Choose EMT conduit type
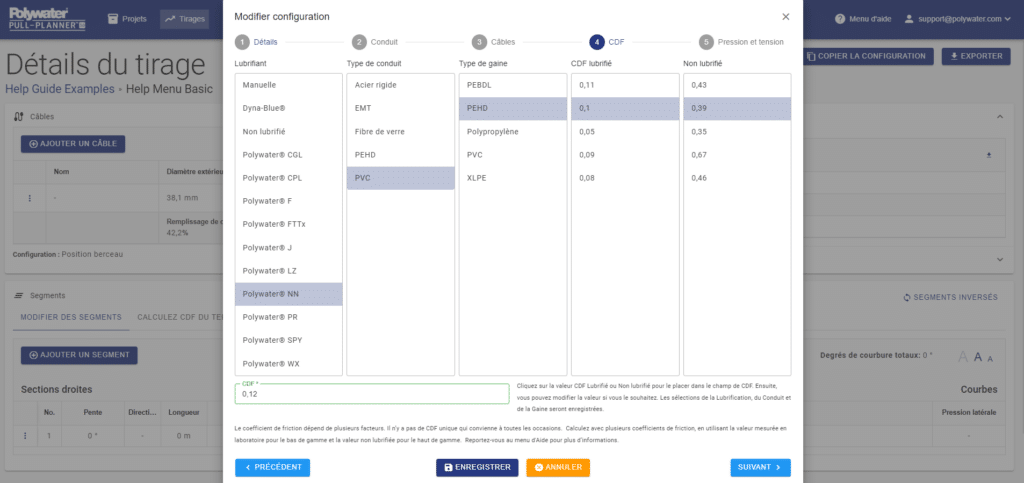 click(x=400, y=108)
